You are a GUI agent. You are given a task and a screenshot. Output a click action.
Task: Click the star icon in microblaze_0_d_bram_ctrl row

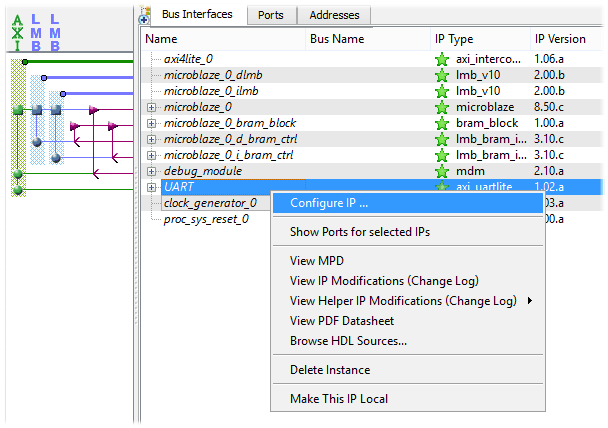pyautogui.click(x=442, y=139)
